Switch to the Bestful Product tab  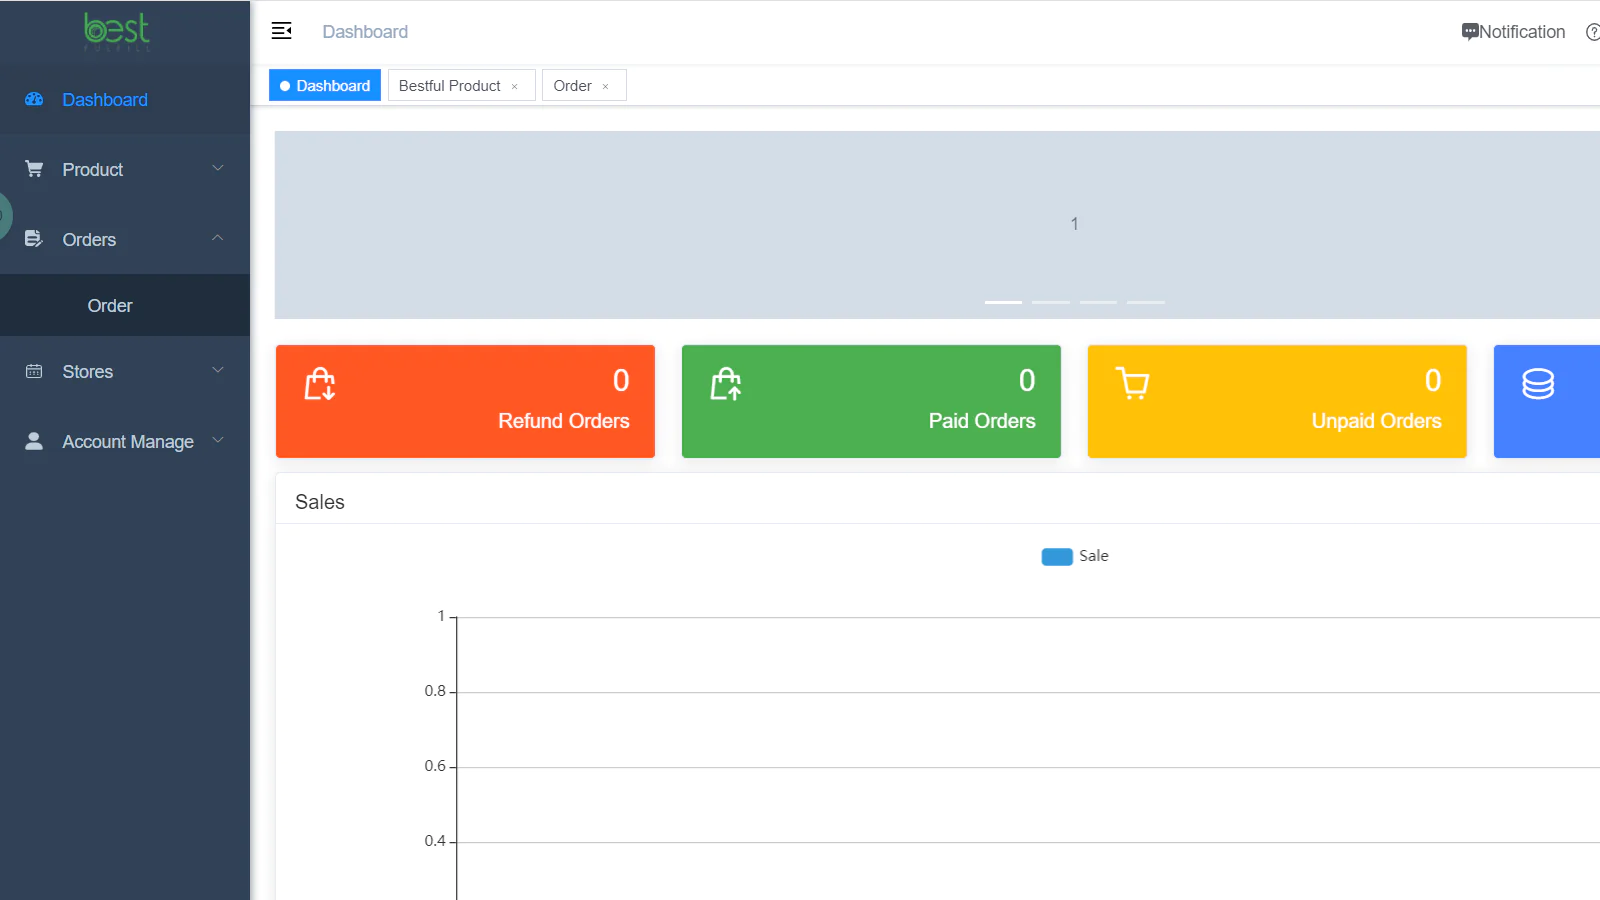point(450,86)
